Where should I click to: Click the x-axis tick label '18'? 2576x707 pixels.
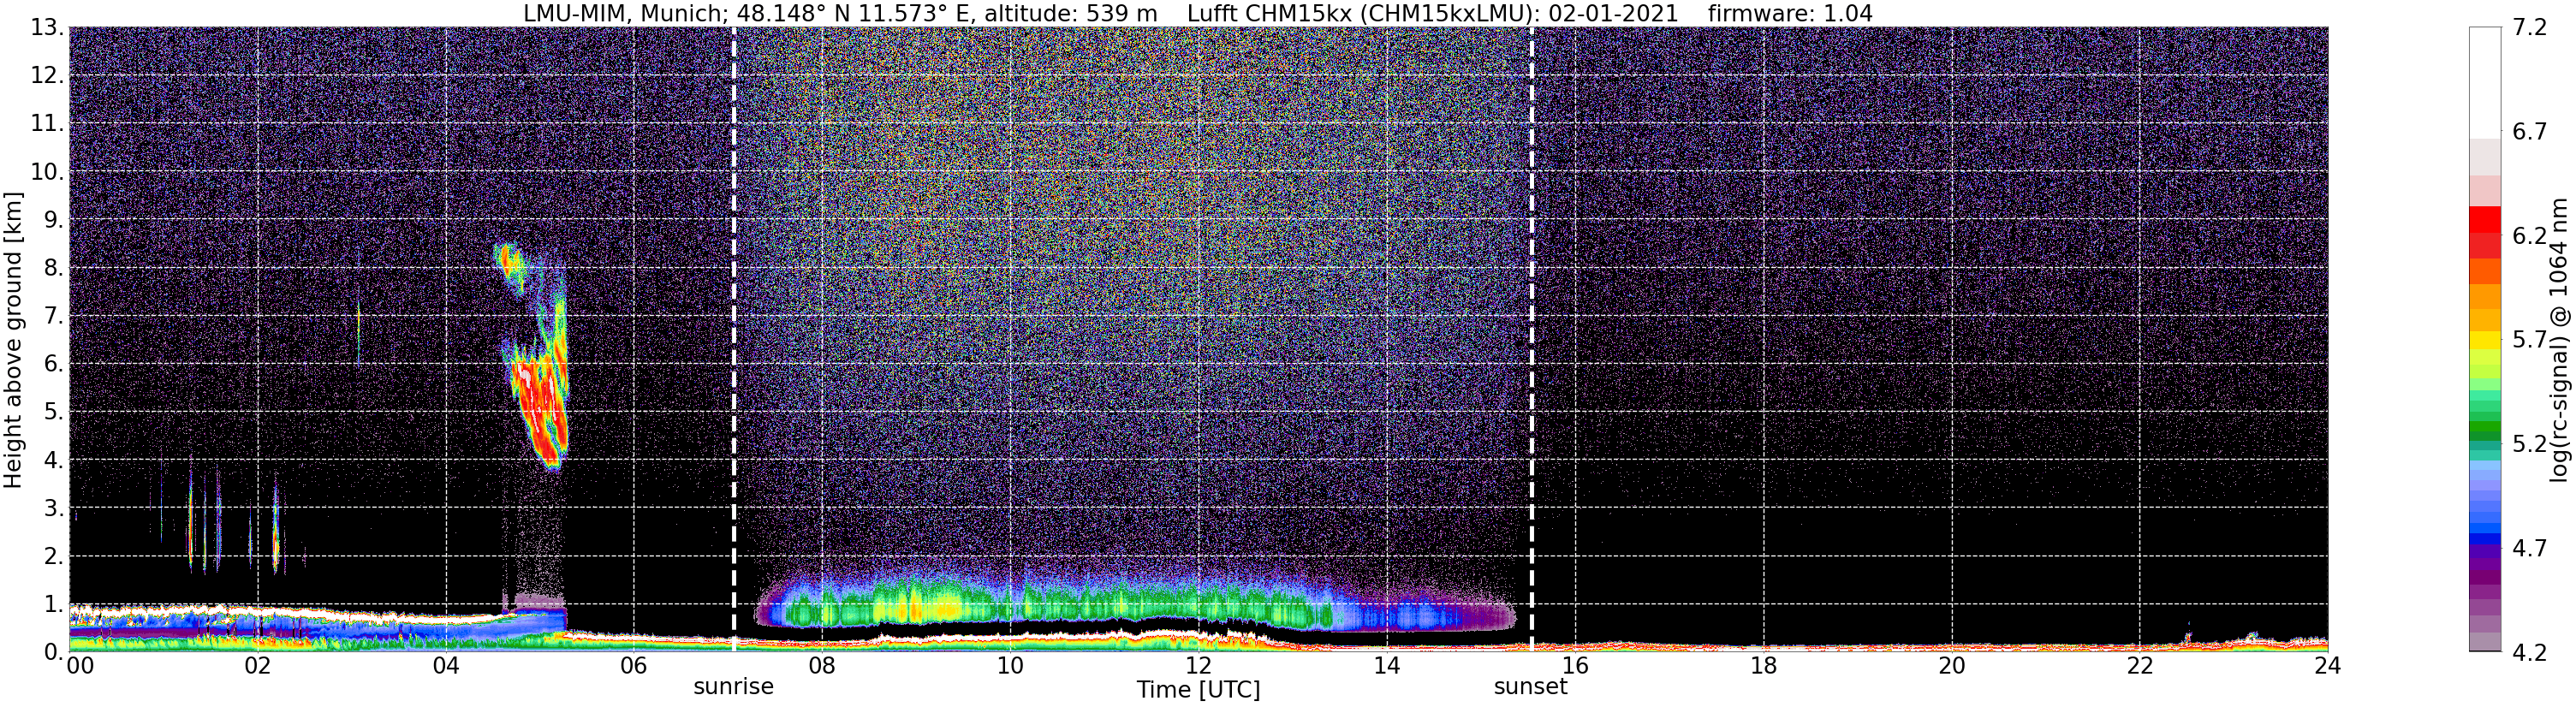click(1763, 666)
